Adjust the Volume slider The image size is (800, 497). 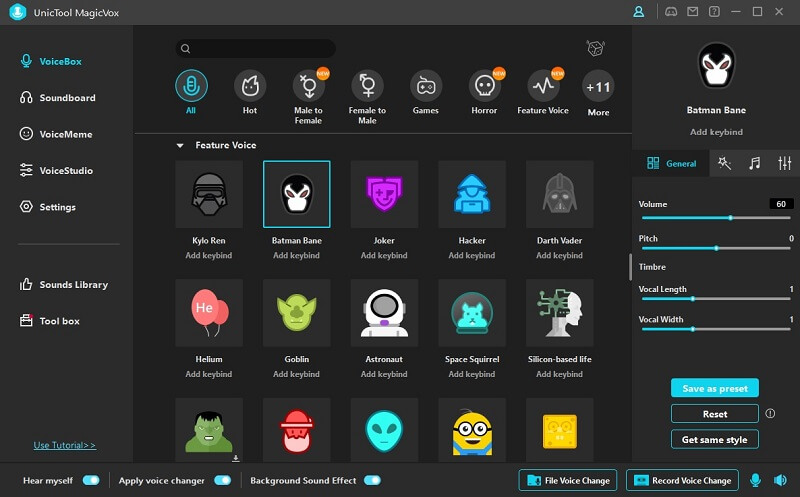(731, 217)
